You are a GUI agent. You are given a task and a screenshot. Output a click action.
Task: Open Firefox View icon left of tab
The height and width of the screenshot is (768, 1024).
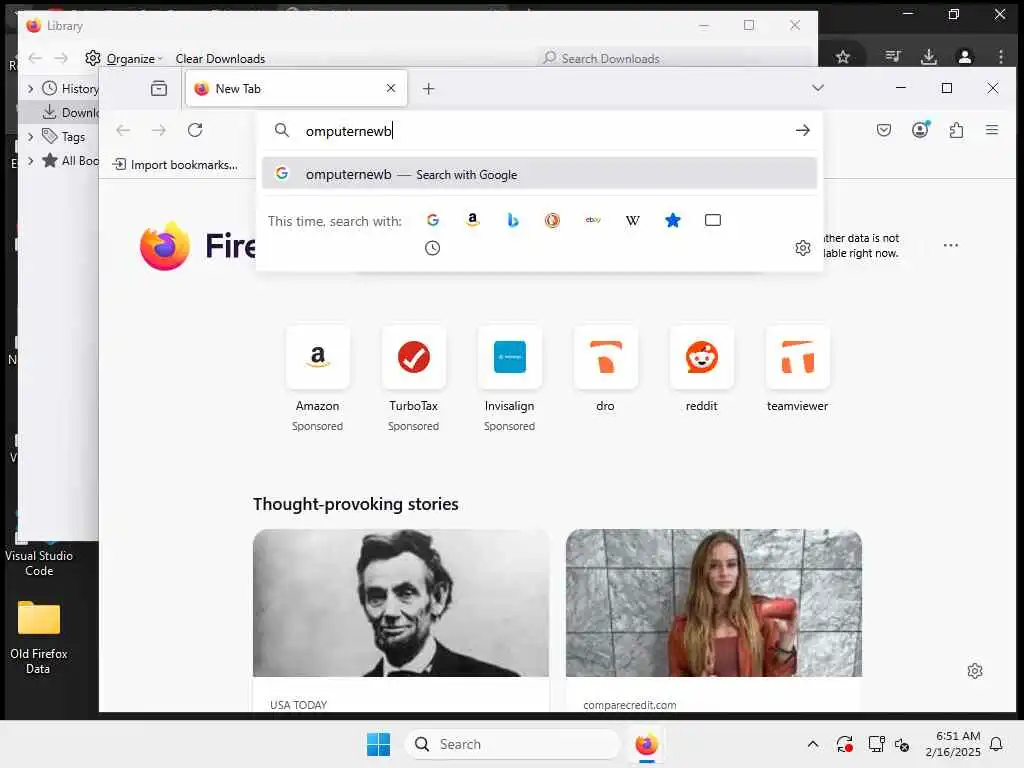[159, 88]
